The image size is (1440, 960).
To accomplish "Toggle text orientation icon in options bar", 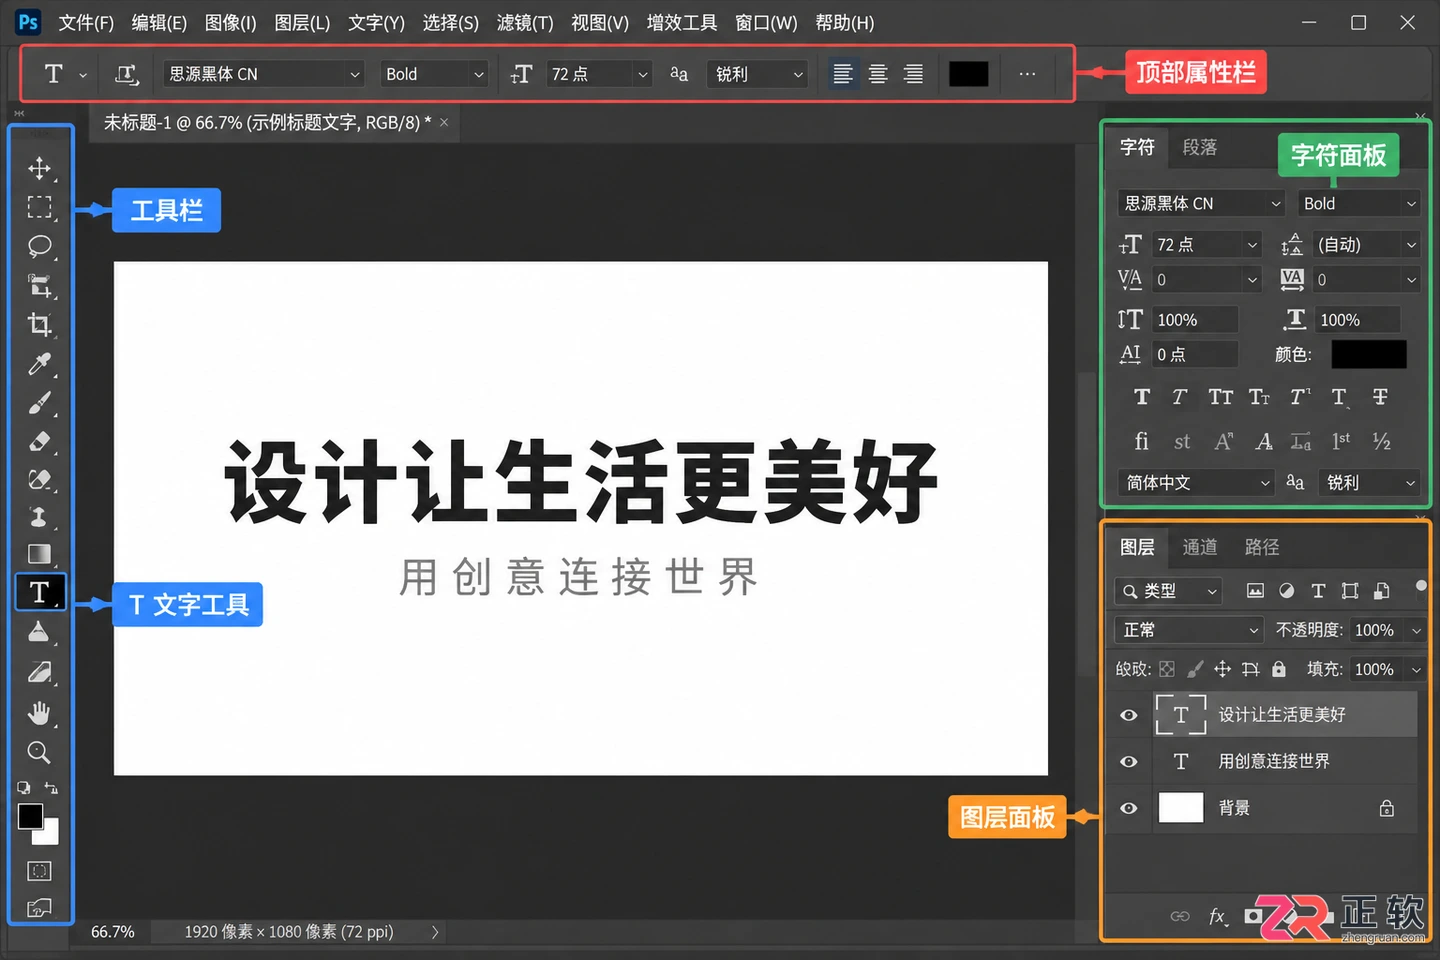I will click(127, 74).
